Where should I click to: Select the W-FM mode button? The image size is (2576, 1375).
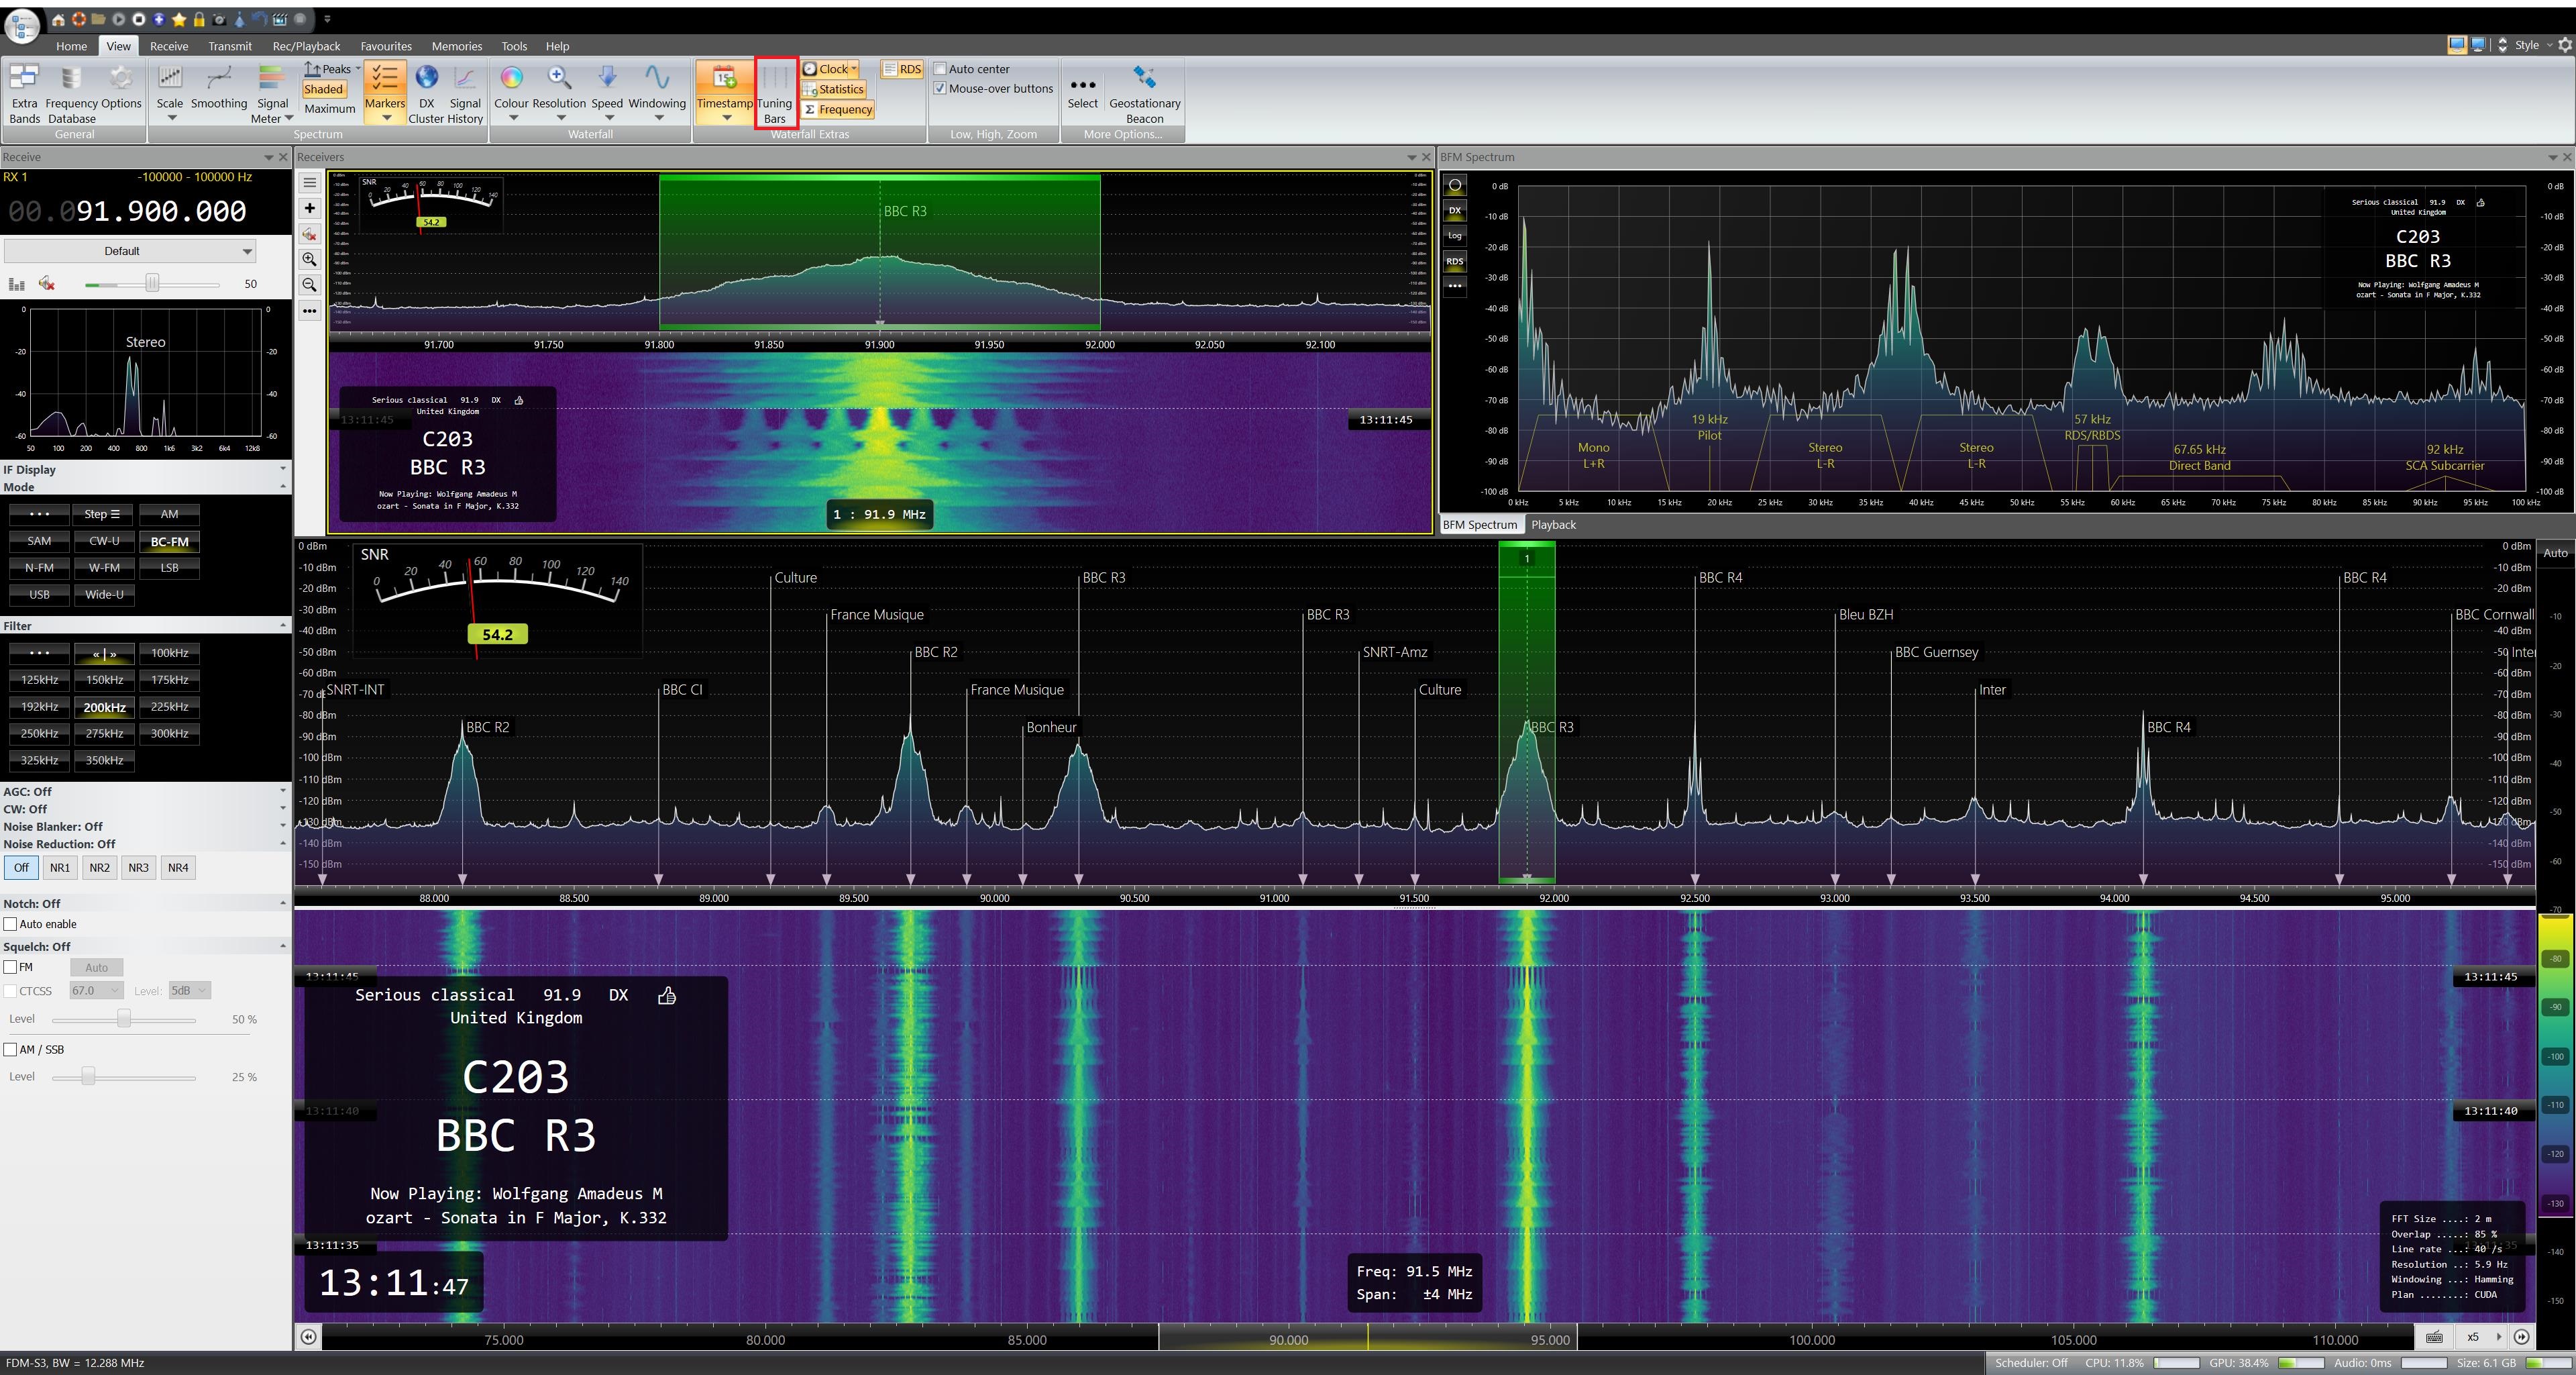point(104,568)
